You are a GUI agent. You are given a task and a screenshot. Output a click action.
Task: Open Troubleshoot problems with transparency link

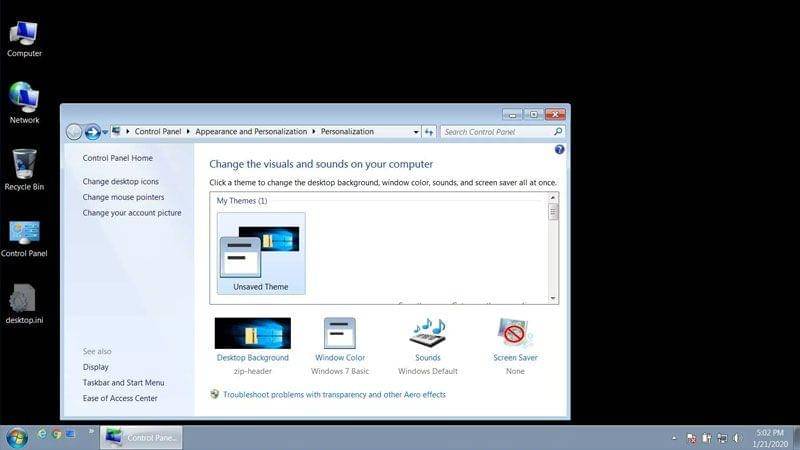tap(334, 395)
